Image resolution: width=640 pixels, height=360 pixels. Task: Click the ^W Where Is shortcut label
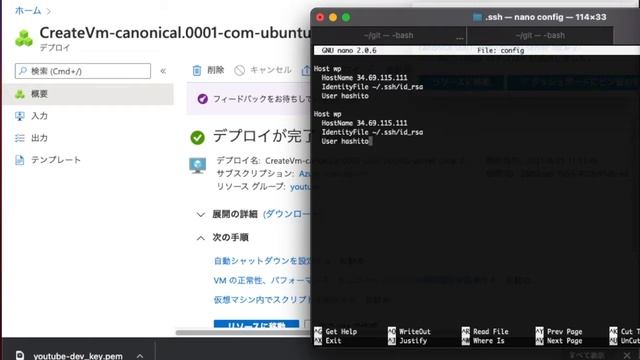click(483, 340)
